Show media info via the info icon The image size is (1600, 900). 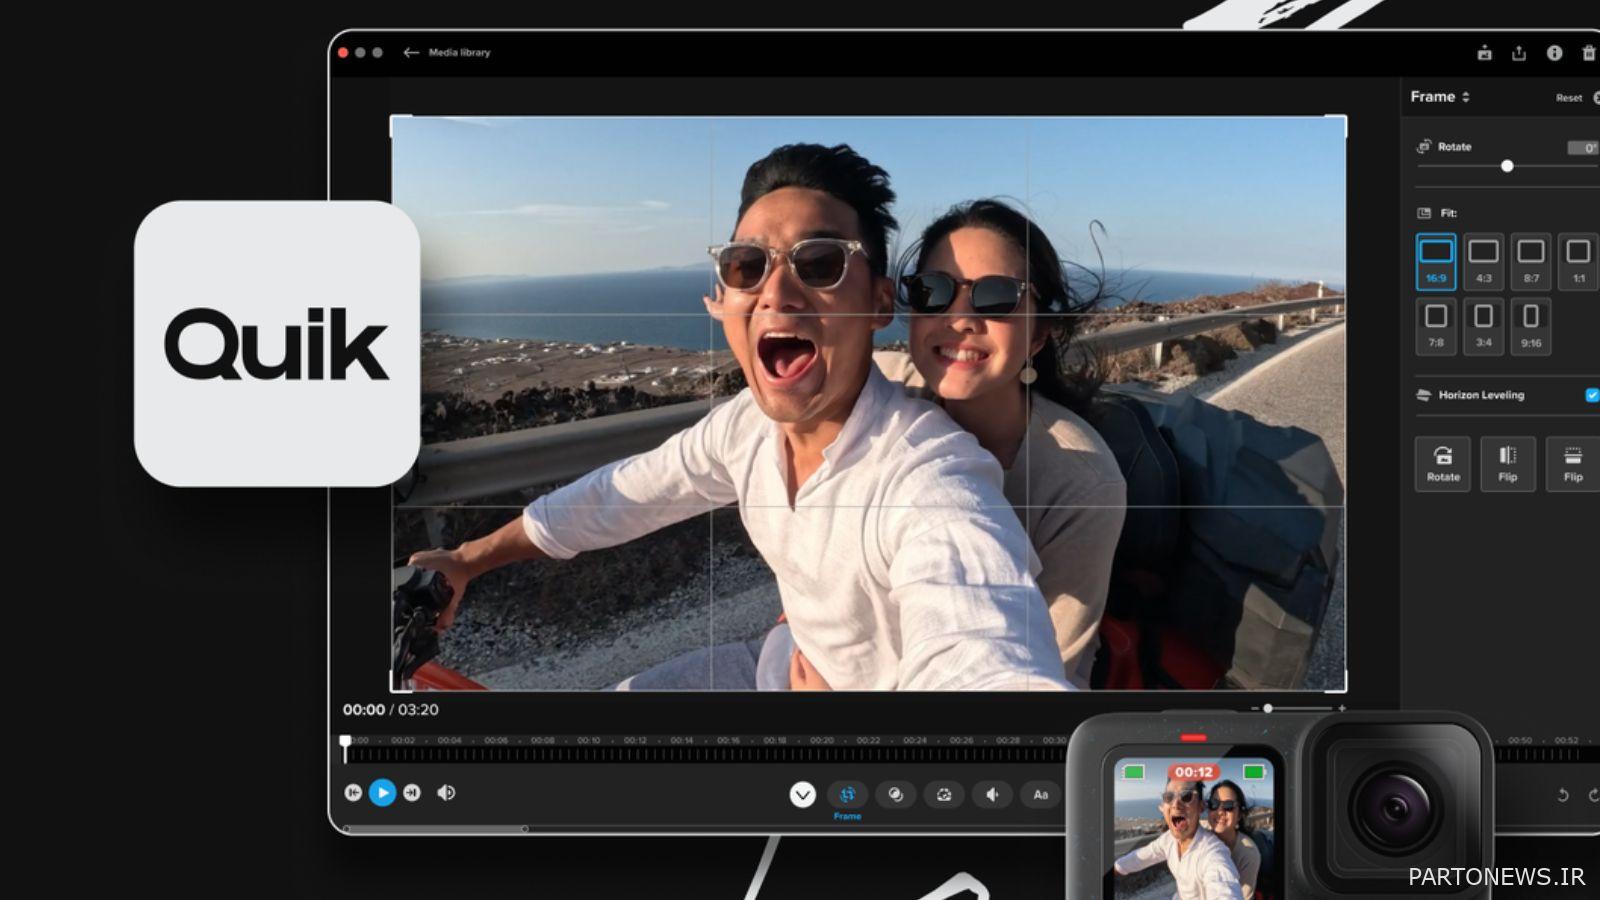coord(1554,53)
